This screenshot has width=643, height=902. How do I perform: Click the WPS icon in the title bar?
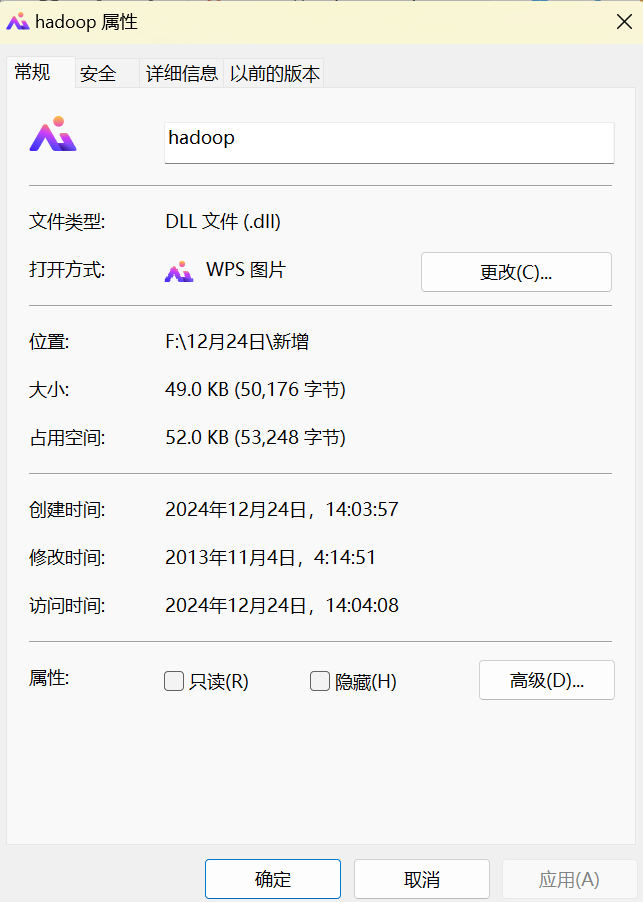[x=17, y=22]
